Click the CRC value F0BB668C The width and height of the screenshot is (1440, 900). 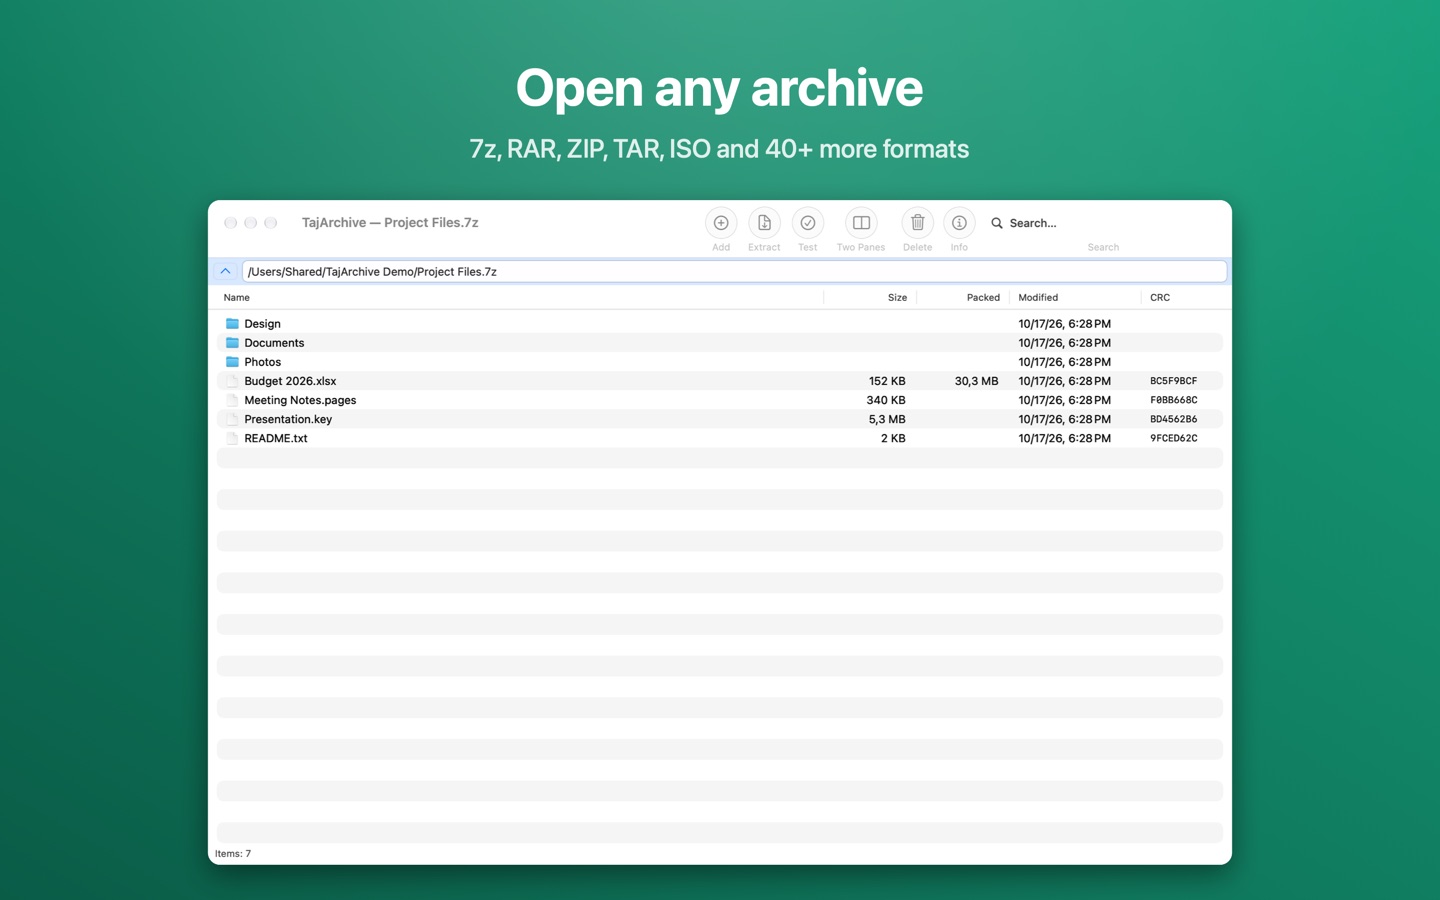coord(1173,400)
